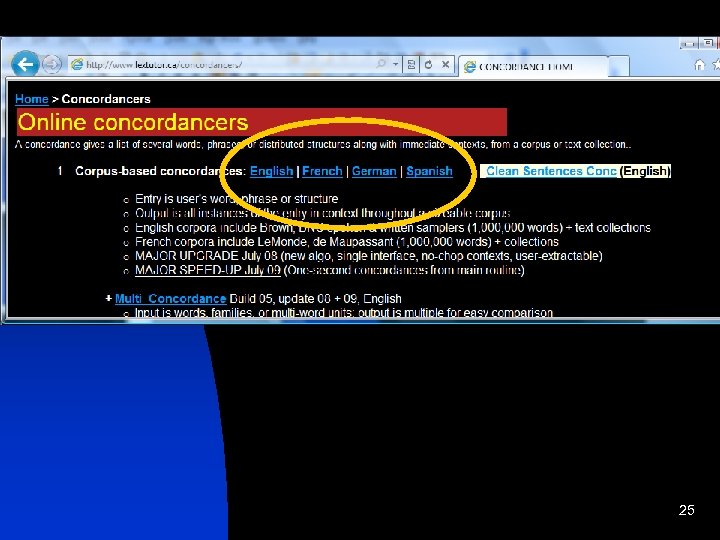Click the browser Forward arrow button

tap(52, 64)
